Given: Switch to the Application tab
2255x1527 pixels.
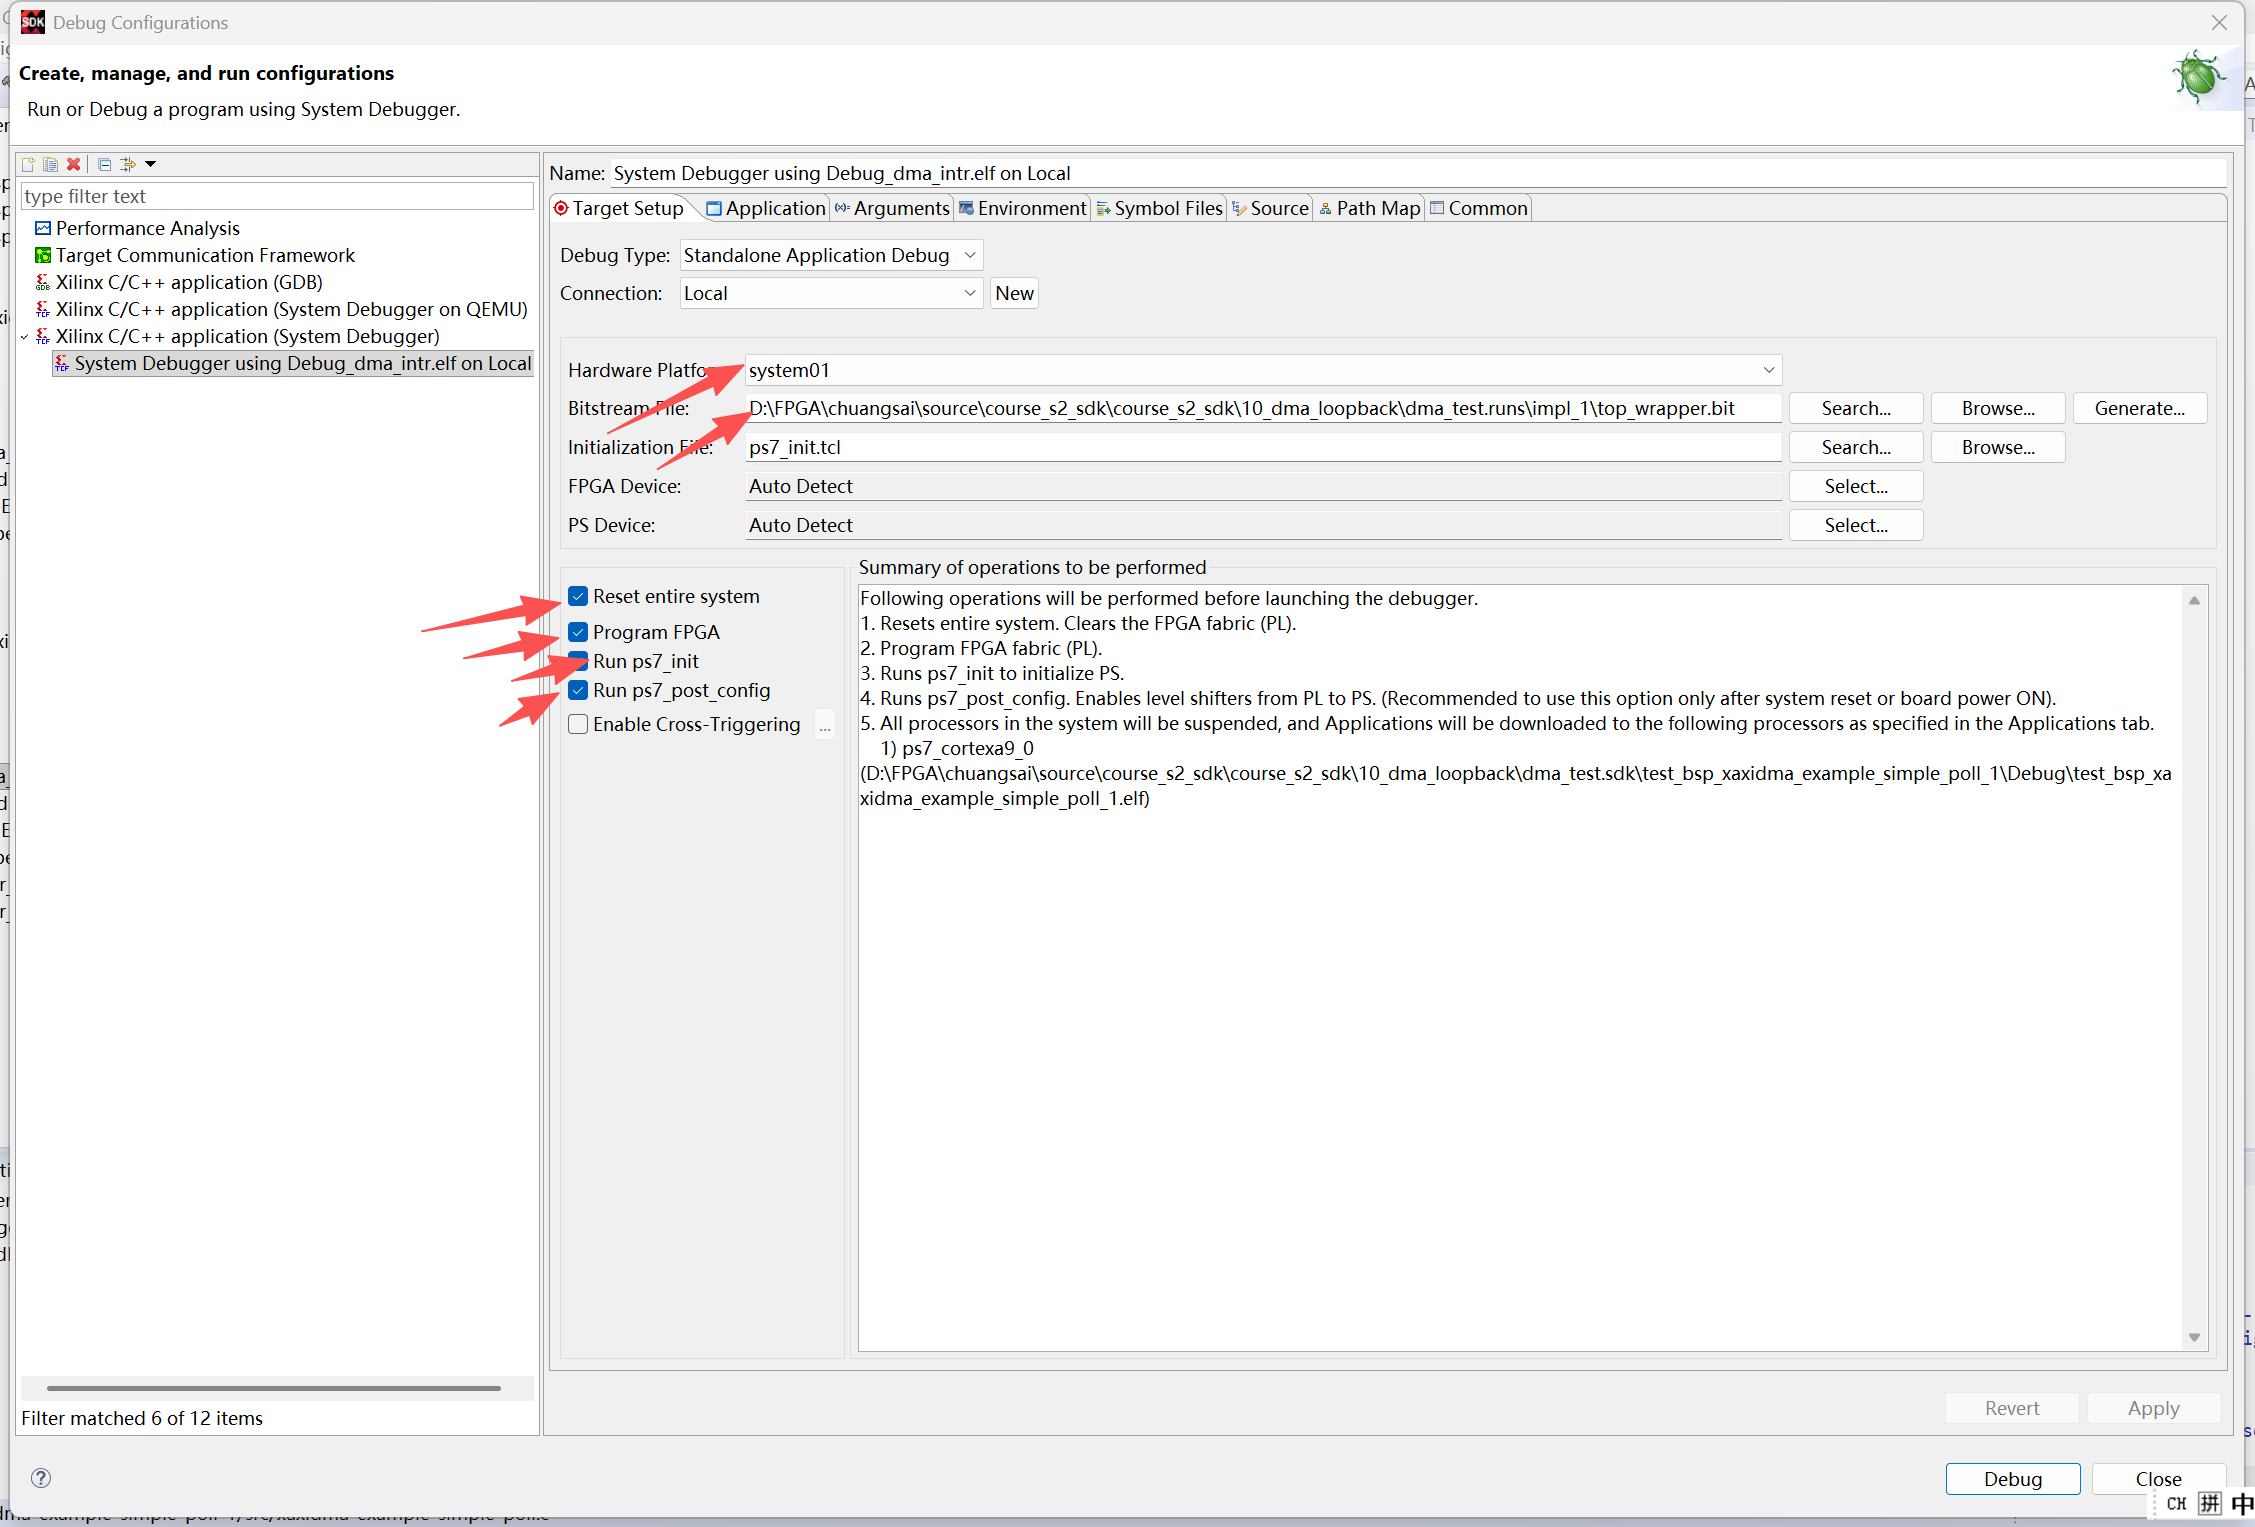Looking at the screenshot, I should pos(766,208).
